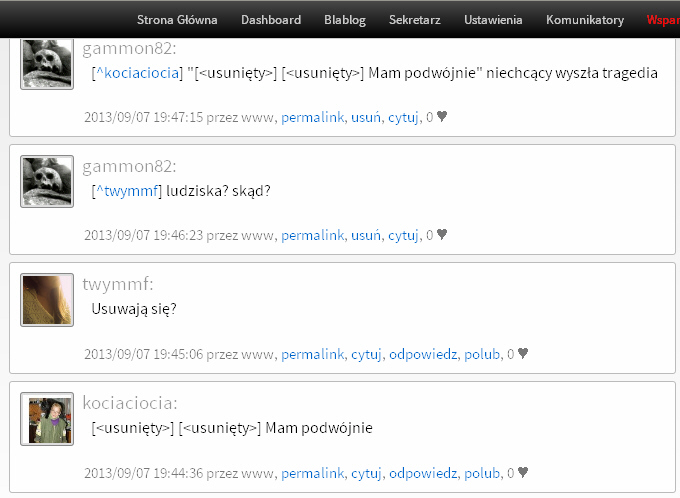Open kociaciocia's avatar picture
Image resolution: width=680 pixels, height=498 pixels.
click(x=47, y=419)
